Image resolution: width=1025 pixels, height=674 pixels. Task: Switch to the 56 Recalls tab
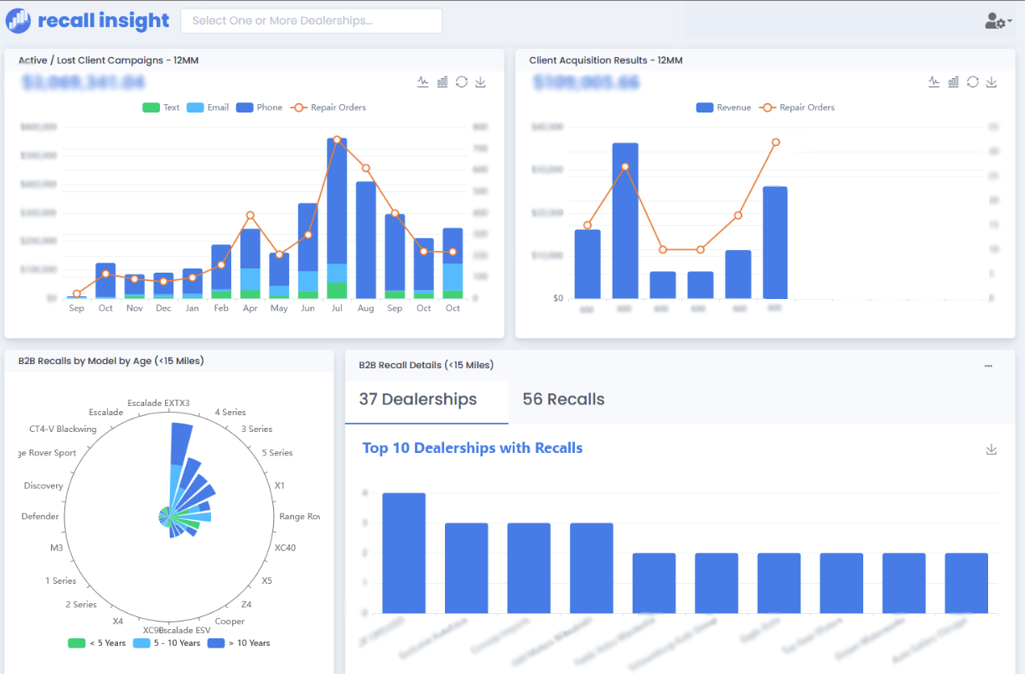[563, 398]
